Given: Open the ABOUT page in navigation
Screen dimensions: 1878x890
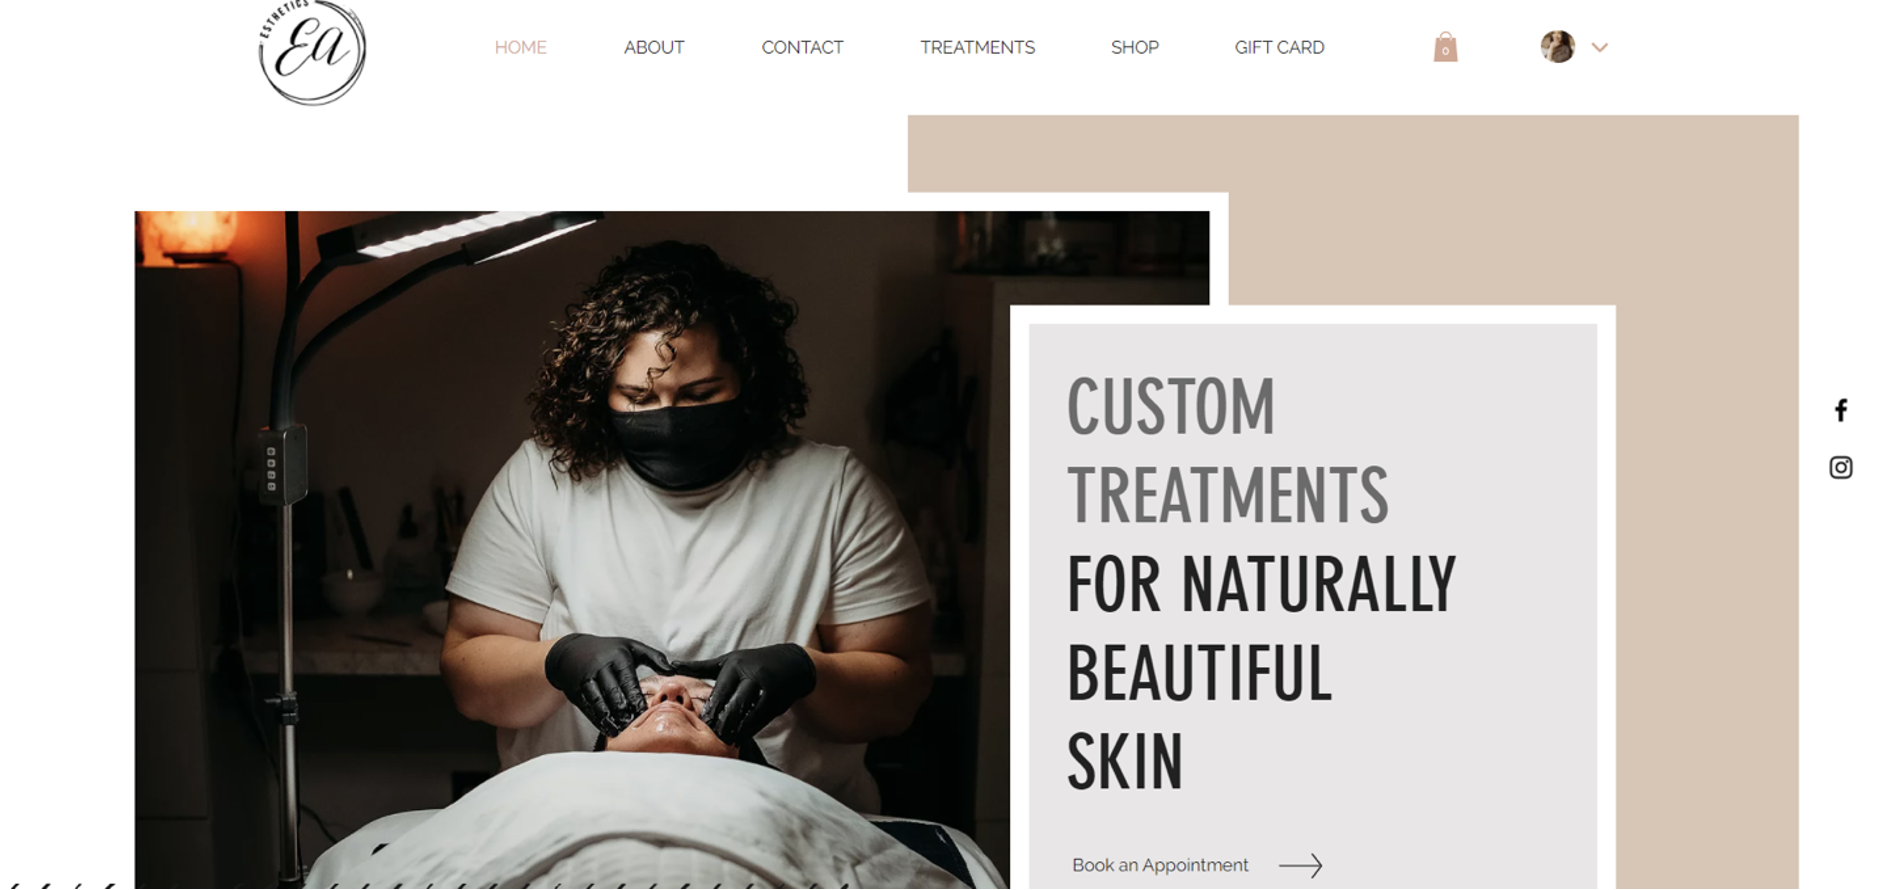Looking at the screenshot, I should (654, 47).
